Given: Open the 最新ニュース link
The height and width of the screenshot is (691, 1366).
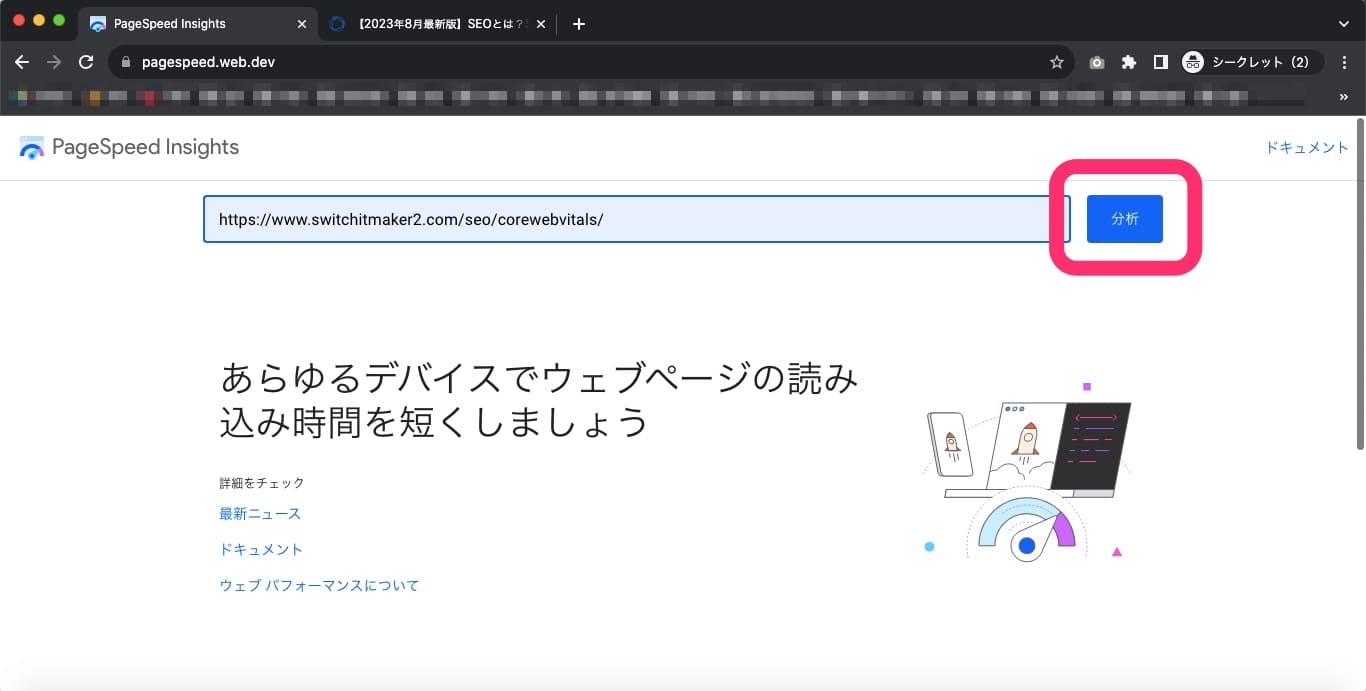Looking at the screenshot, I should [260, 514].
